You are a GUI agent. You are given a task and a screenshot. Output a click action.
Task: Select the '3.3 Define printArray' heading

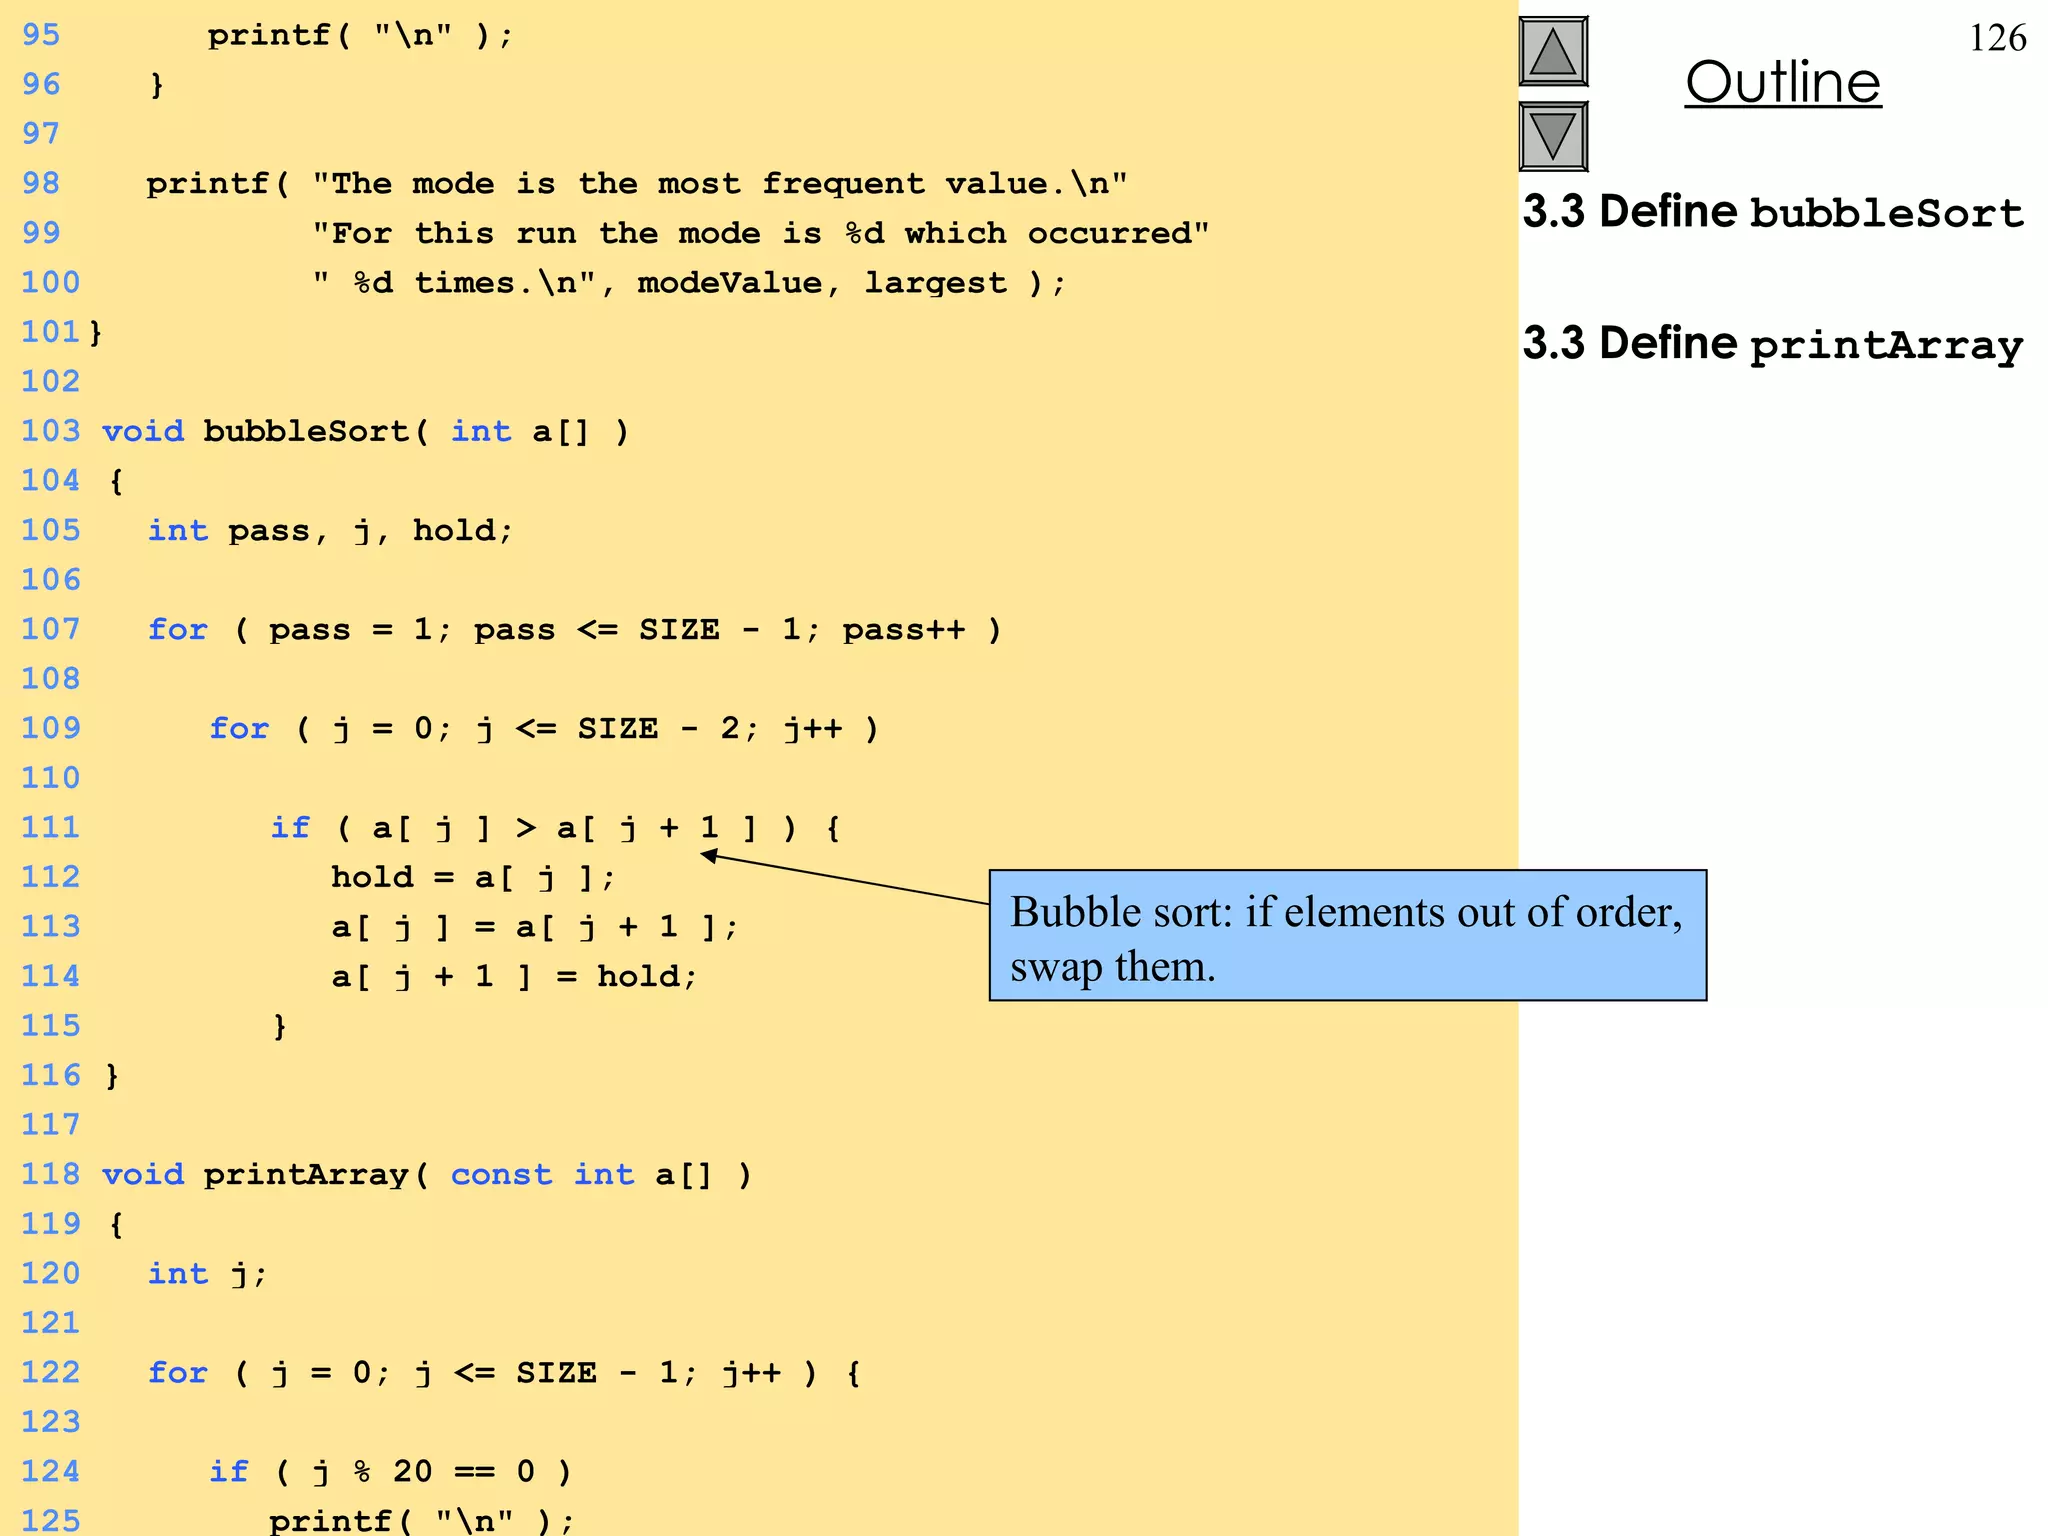(1772, 345)
